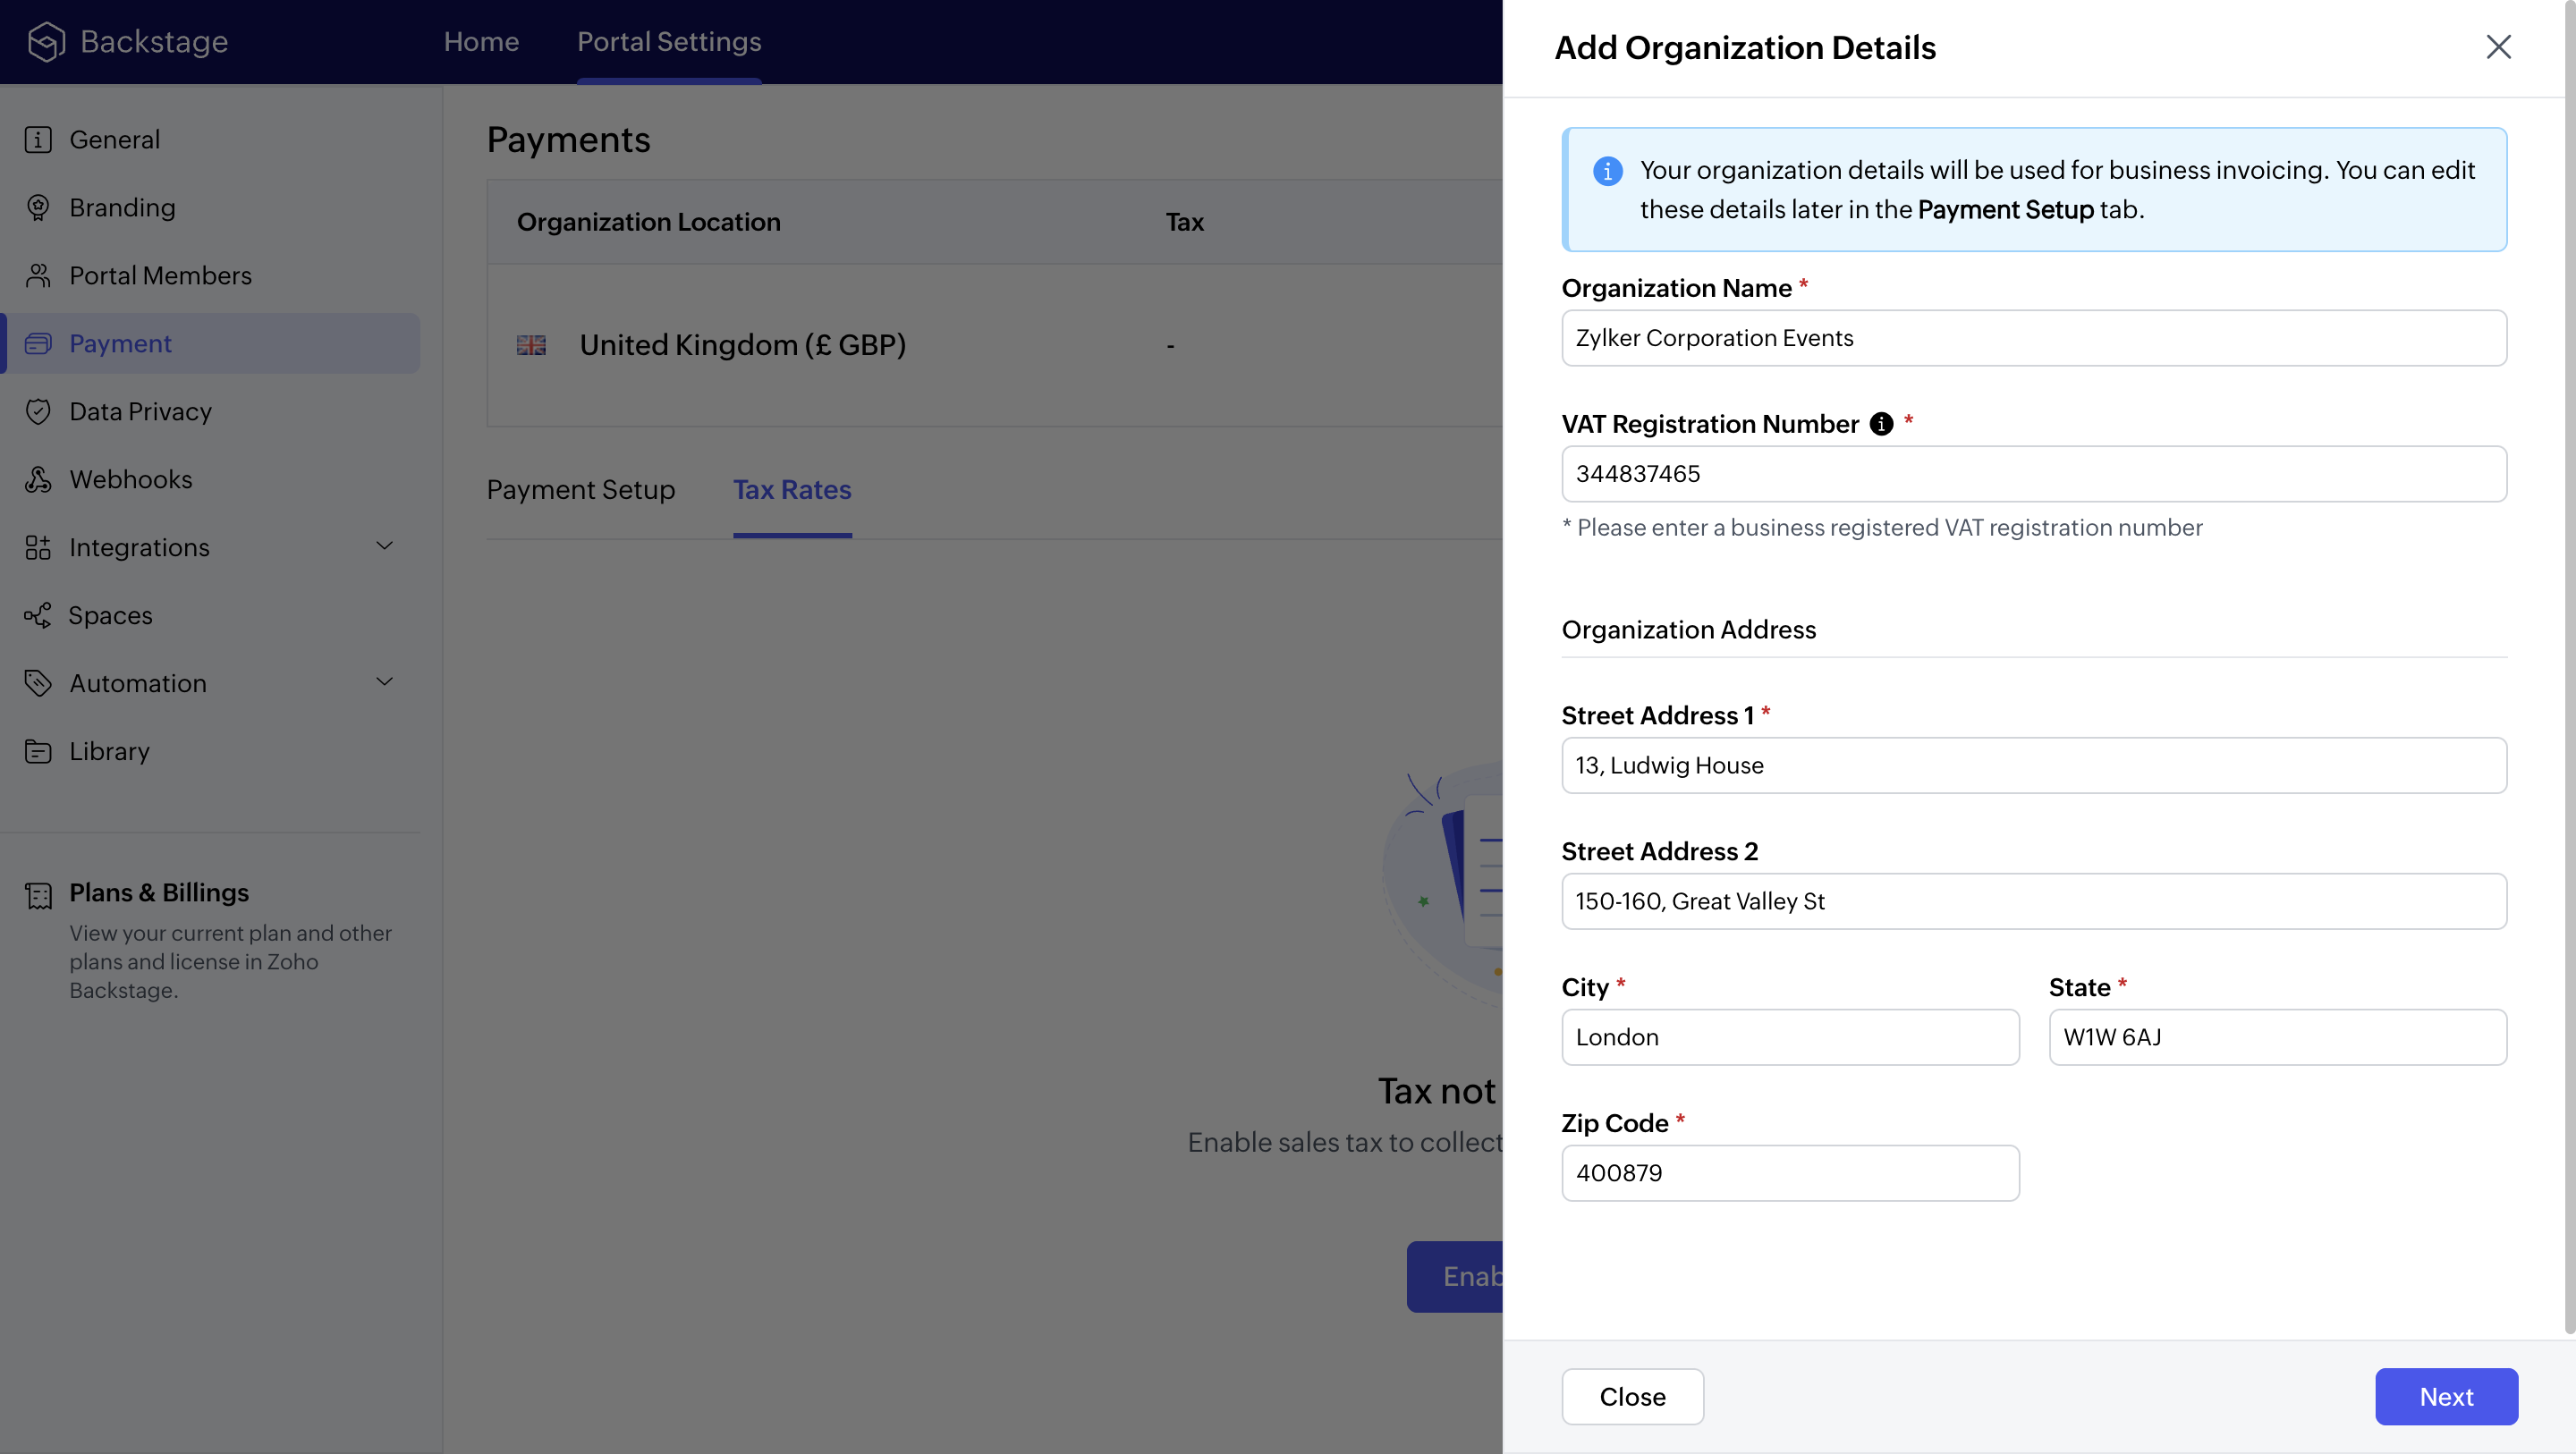Click the State input field
2576x1454 pixels.
[2276, 1037]
